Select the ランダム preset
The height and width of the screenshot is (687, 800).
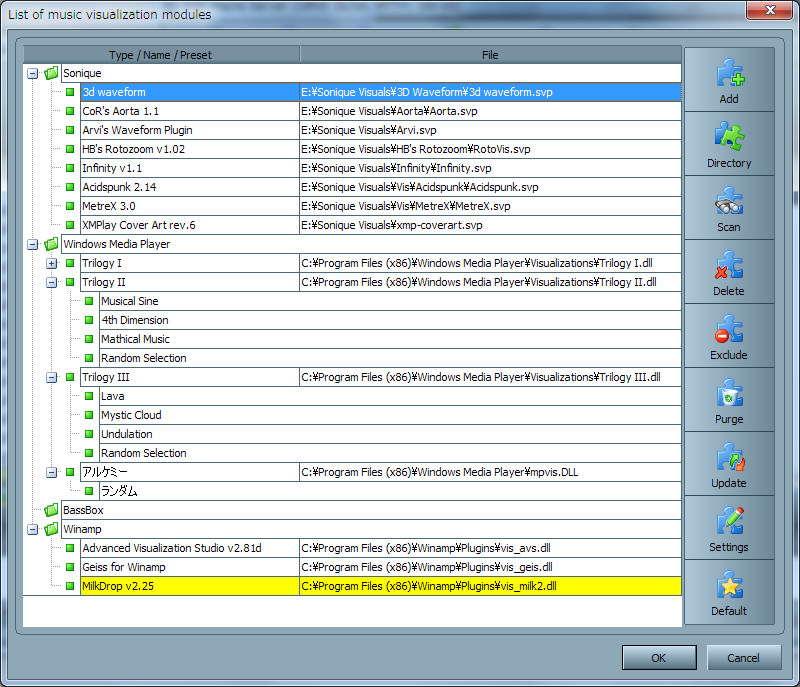coord(119,491)
